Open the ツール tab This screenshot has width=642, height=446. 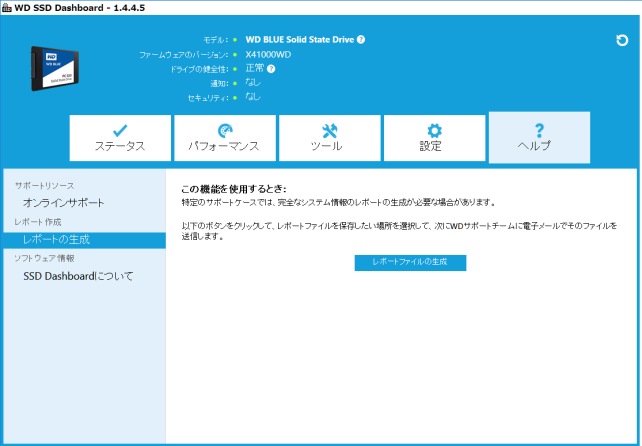pyautogui.click(x=330, y=138)
